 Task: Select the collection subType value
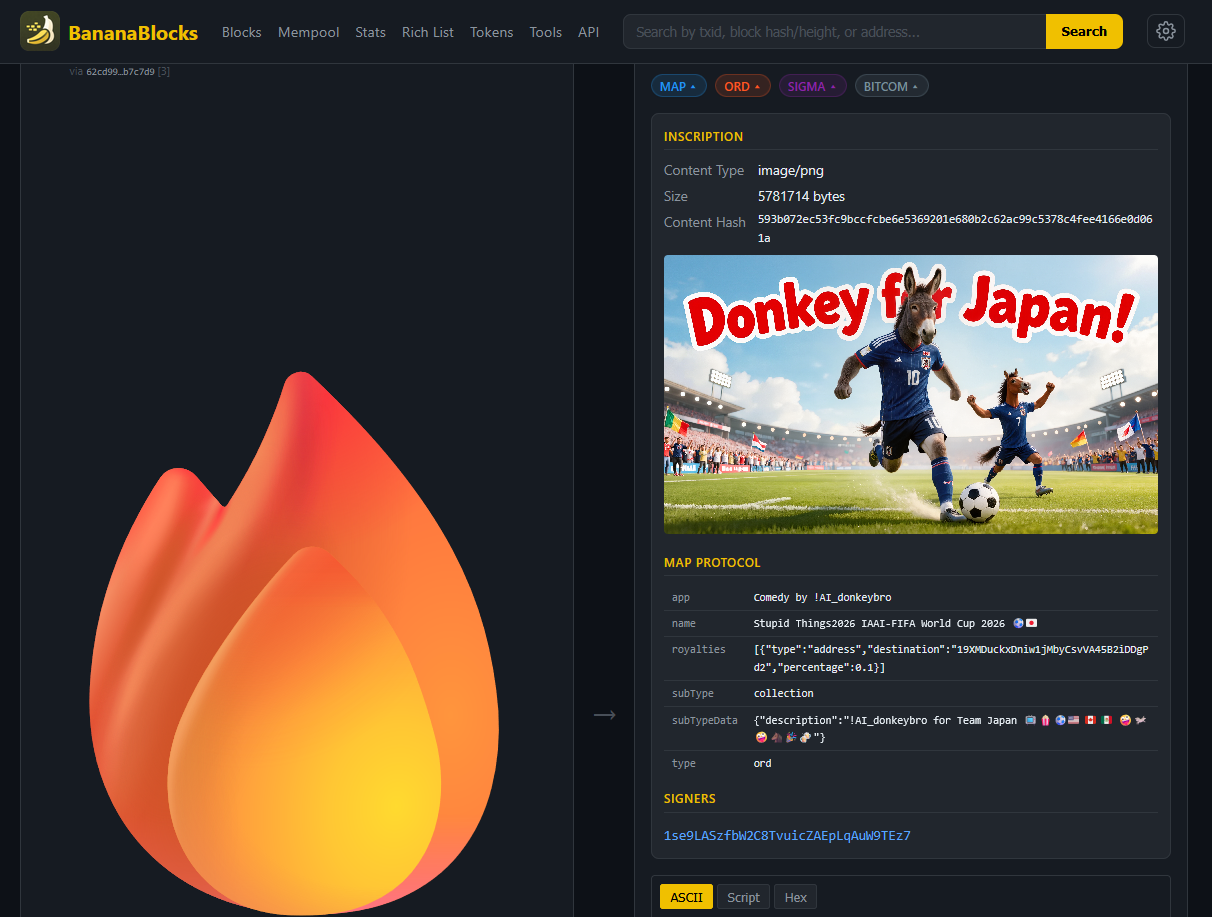click(784, 693)
